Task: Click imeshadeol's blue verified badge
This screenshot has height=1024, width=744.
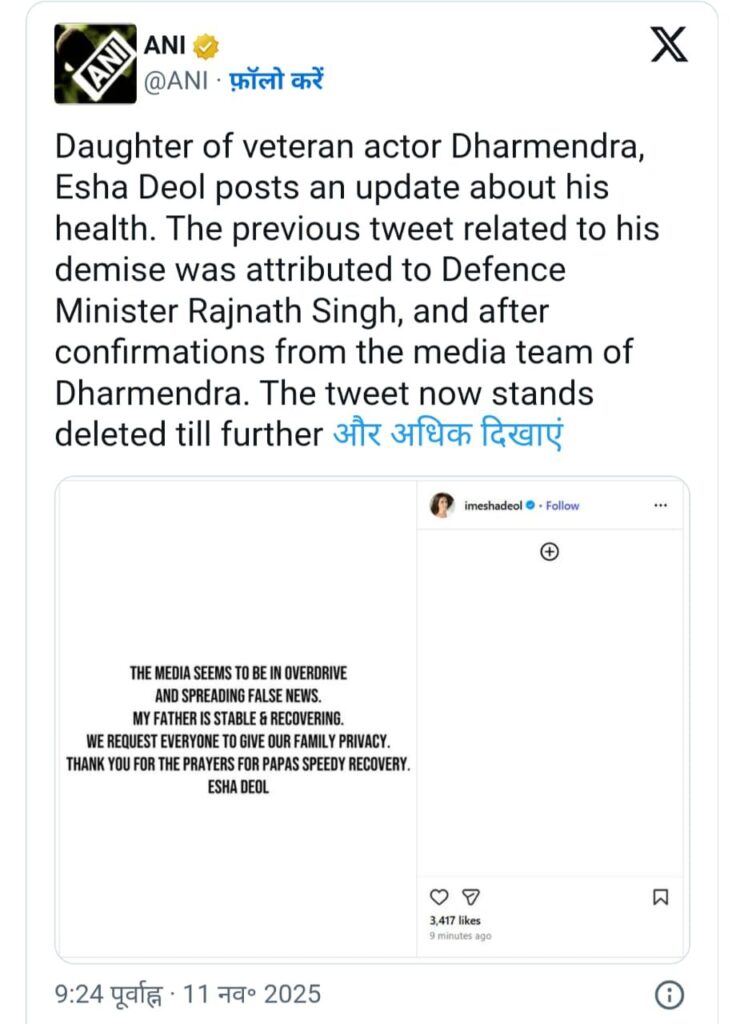Action: [531, 506]
